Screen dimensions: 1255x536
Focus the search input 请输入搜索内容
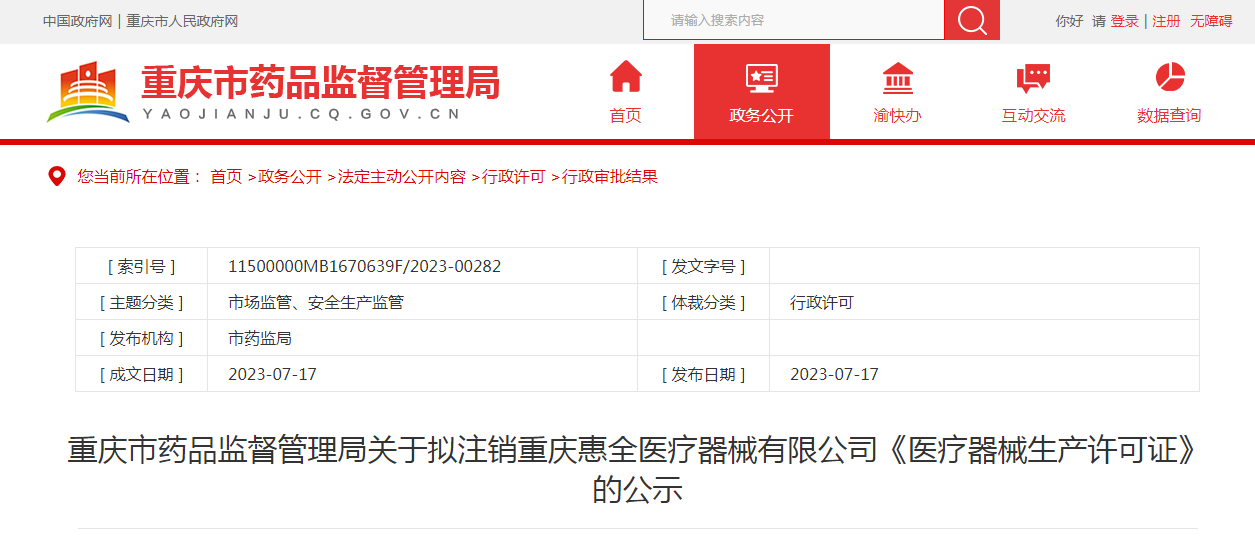pyautogui.click(x=793, y=20)
